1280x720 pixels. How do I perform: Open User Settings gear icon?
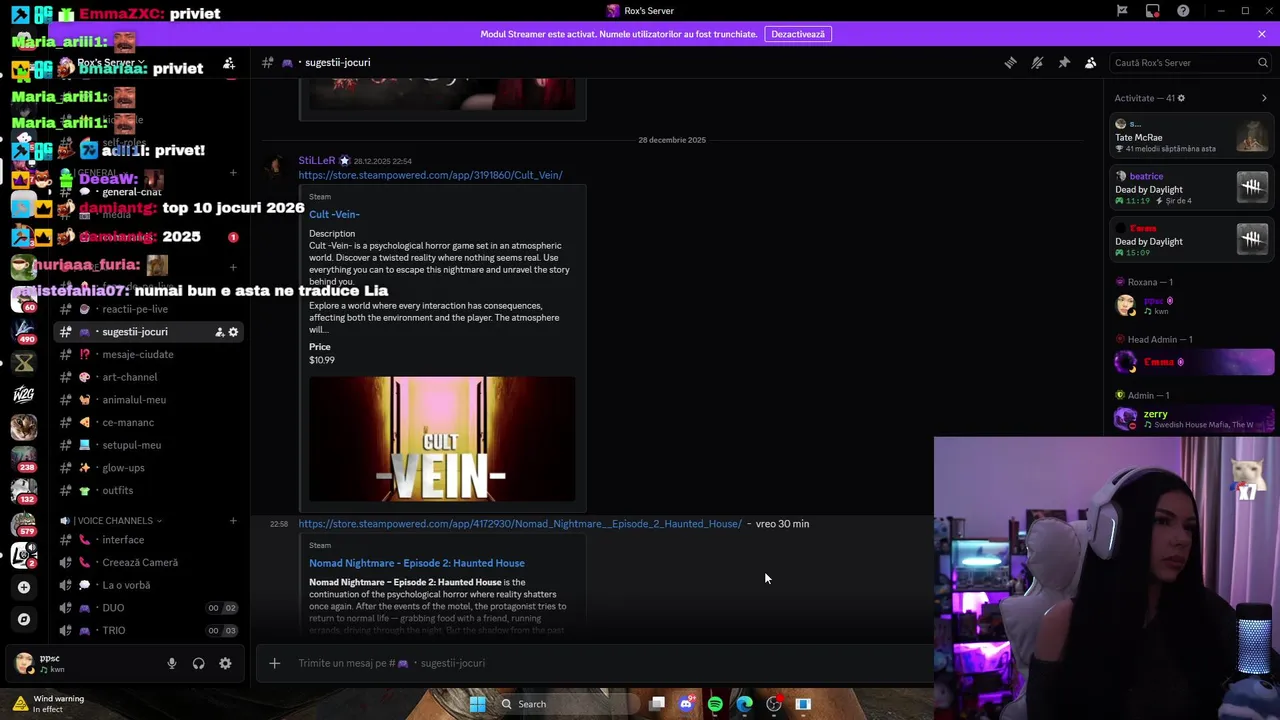click(225, 663)
